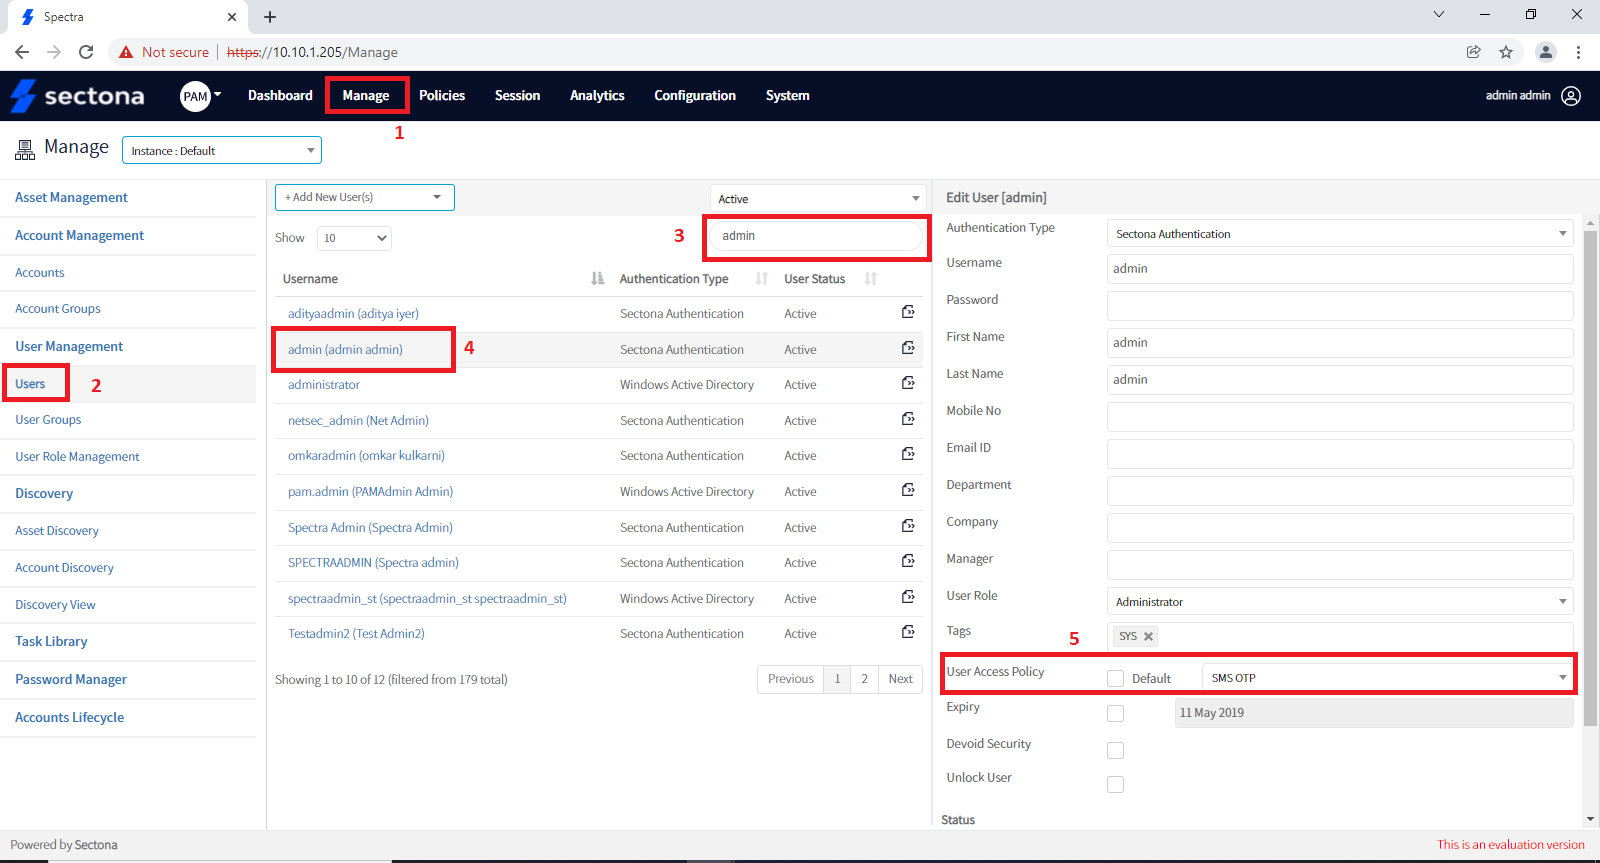Click the sort icon for User Status
The image size is (1600, 863).
(870, 279)
